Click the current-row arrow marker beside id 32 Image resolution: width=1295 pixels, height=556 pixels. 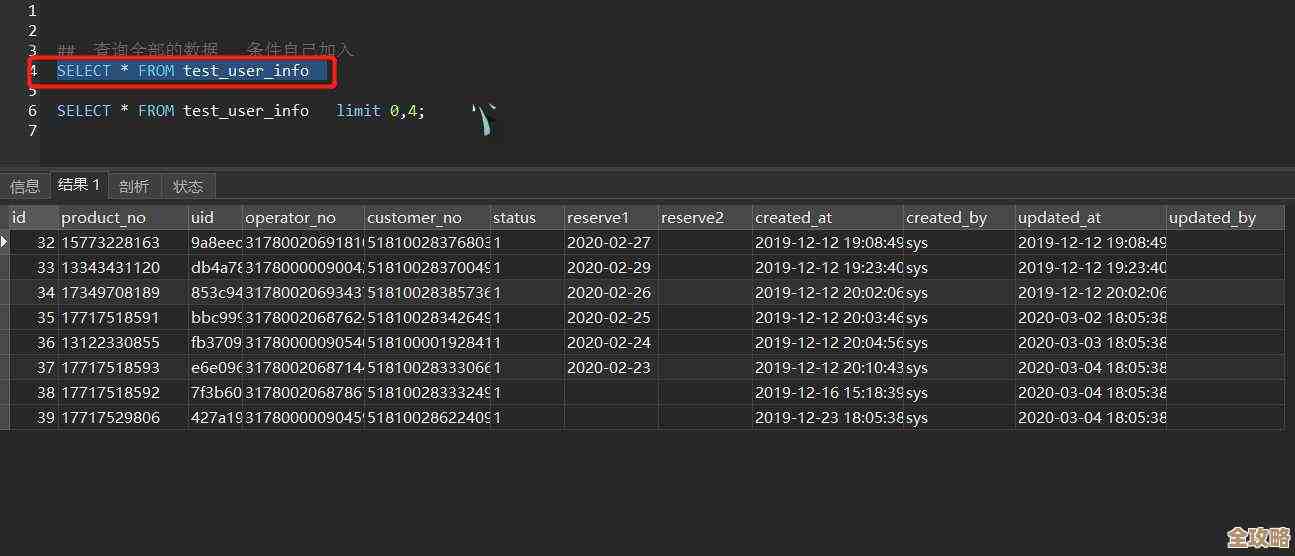point(4,242)
